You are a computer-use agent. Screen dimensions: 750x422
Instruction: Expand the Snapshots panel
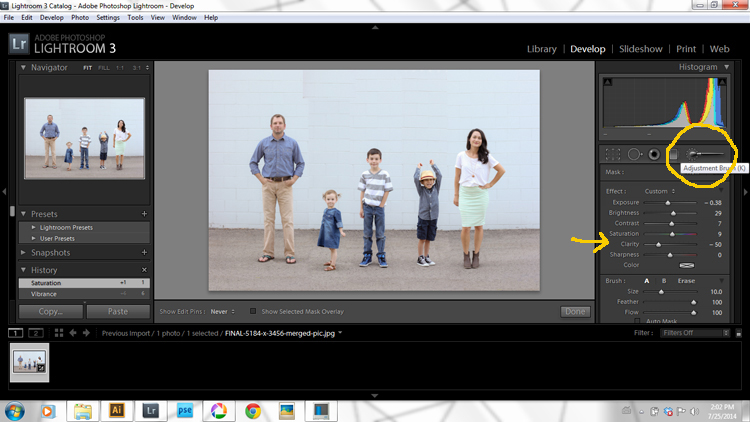coord(23,252)
